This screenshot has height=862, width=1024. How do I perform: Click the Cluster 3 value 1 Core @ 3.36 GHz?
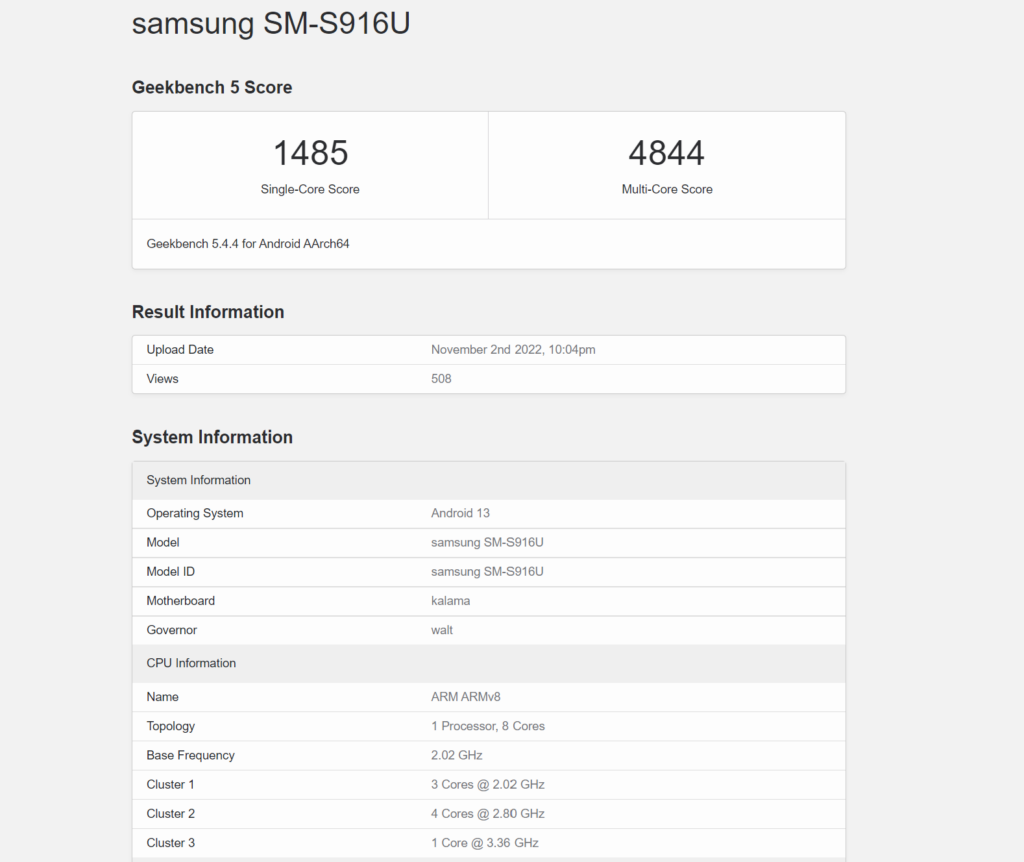coord(485,843)
